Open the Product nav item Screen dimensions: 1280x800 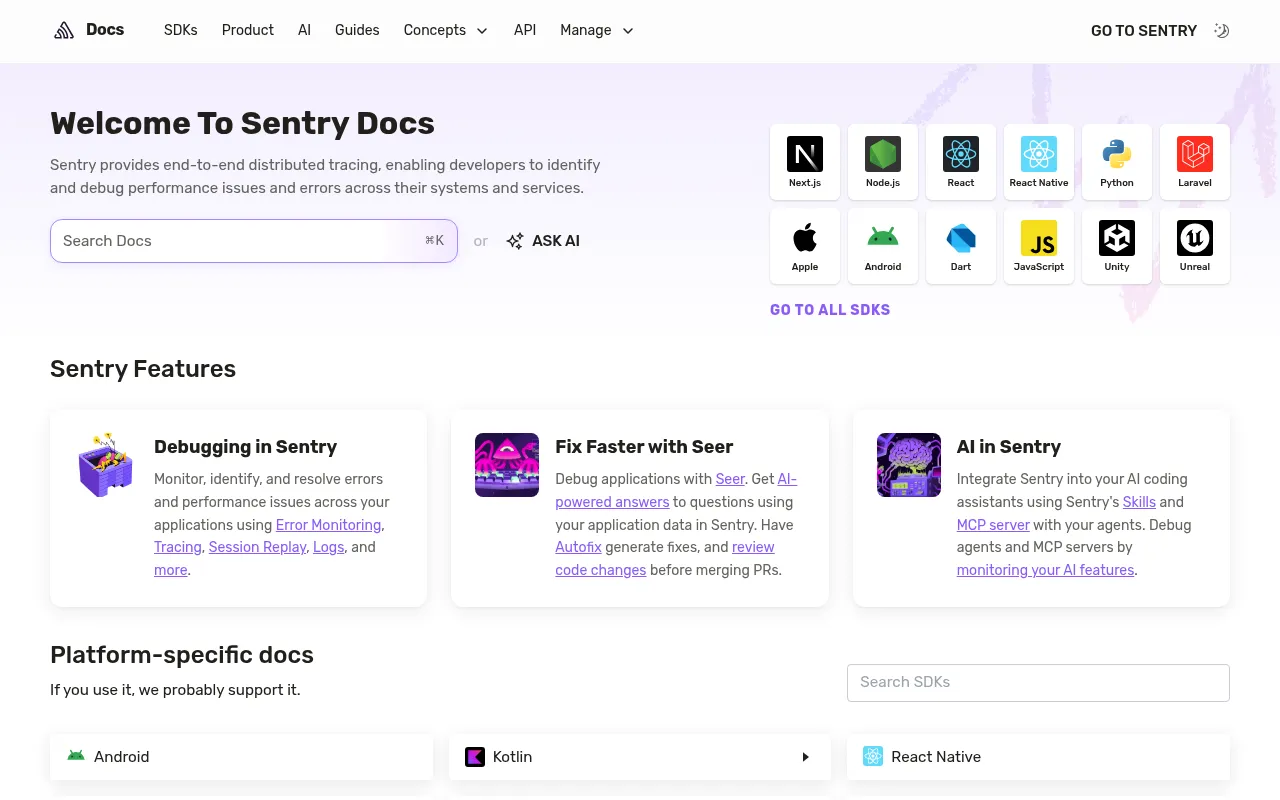[248, 30]
